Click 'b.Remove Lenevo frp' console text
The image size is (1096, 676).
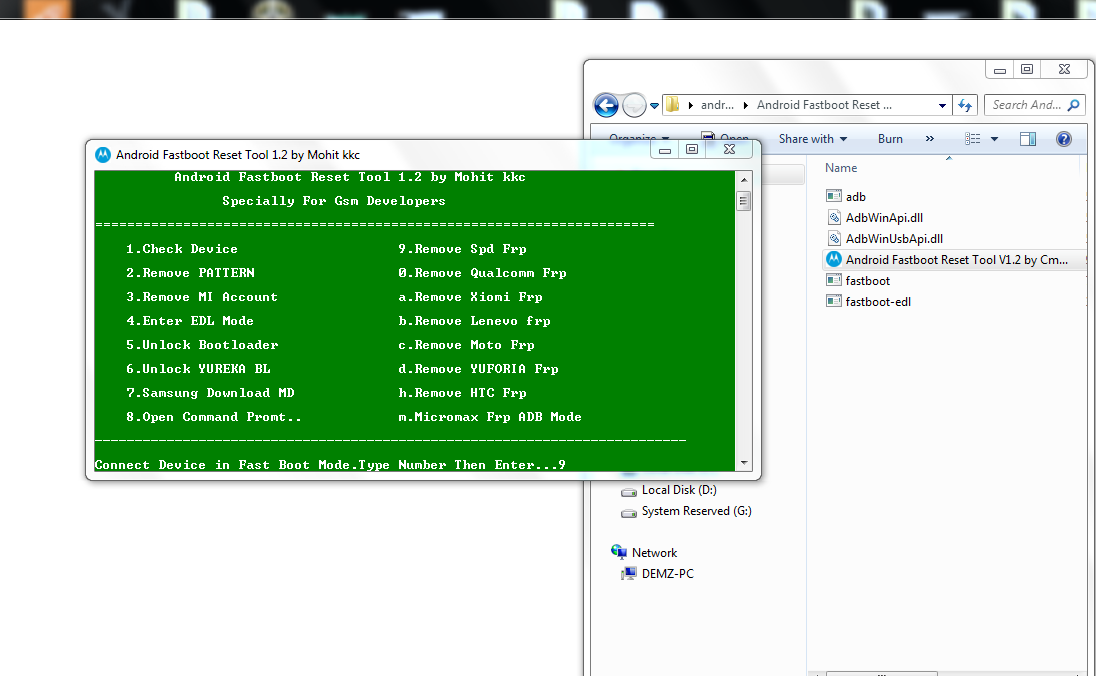pos(475,321)
